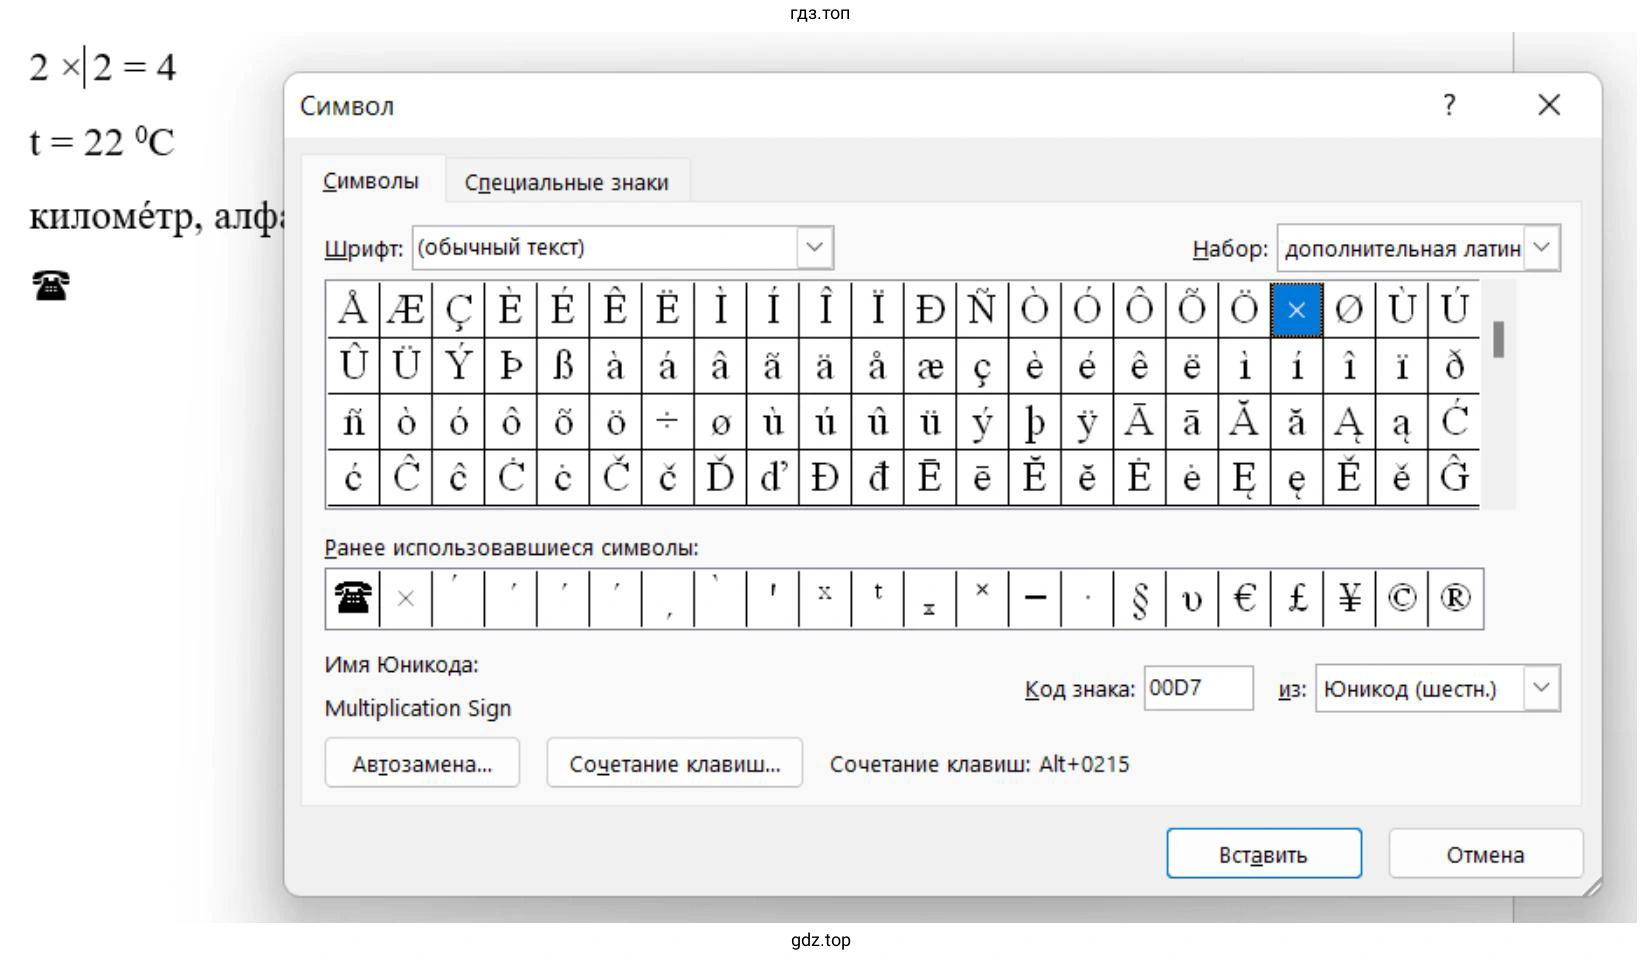Select the euro € symbol
This screenshot has width=1643, height=960.
pos(1244,598)
